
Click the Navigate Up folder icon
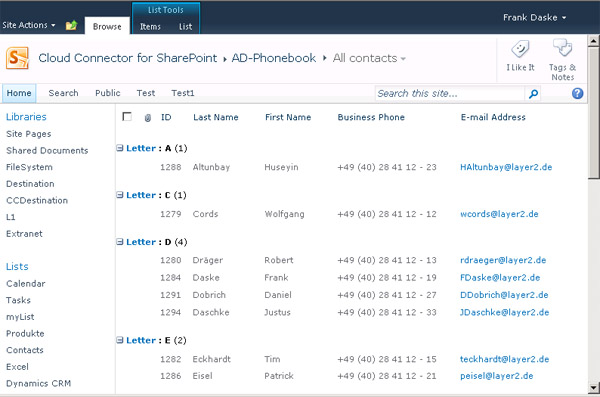71,26
